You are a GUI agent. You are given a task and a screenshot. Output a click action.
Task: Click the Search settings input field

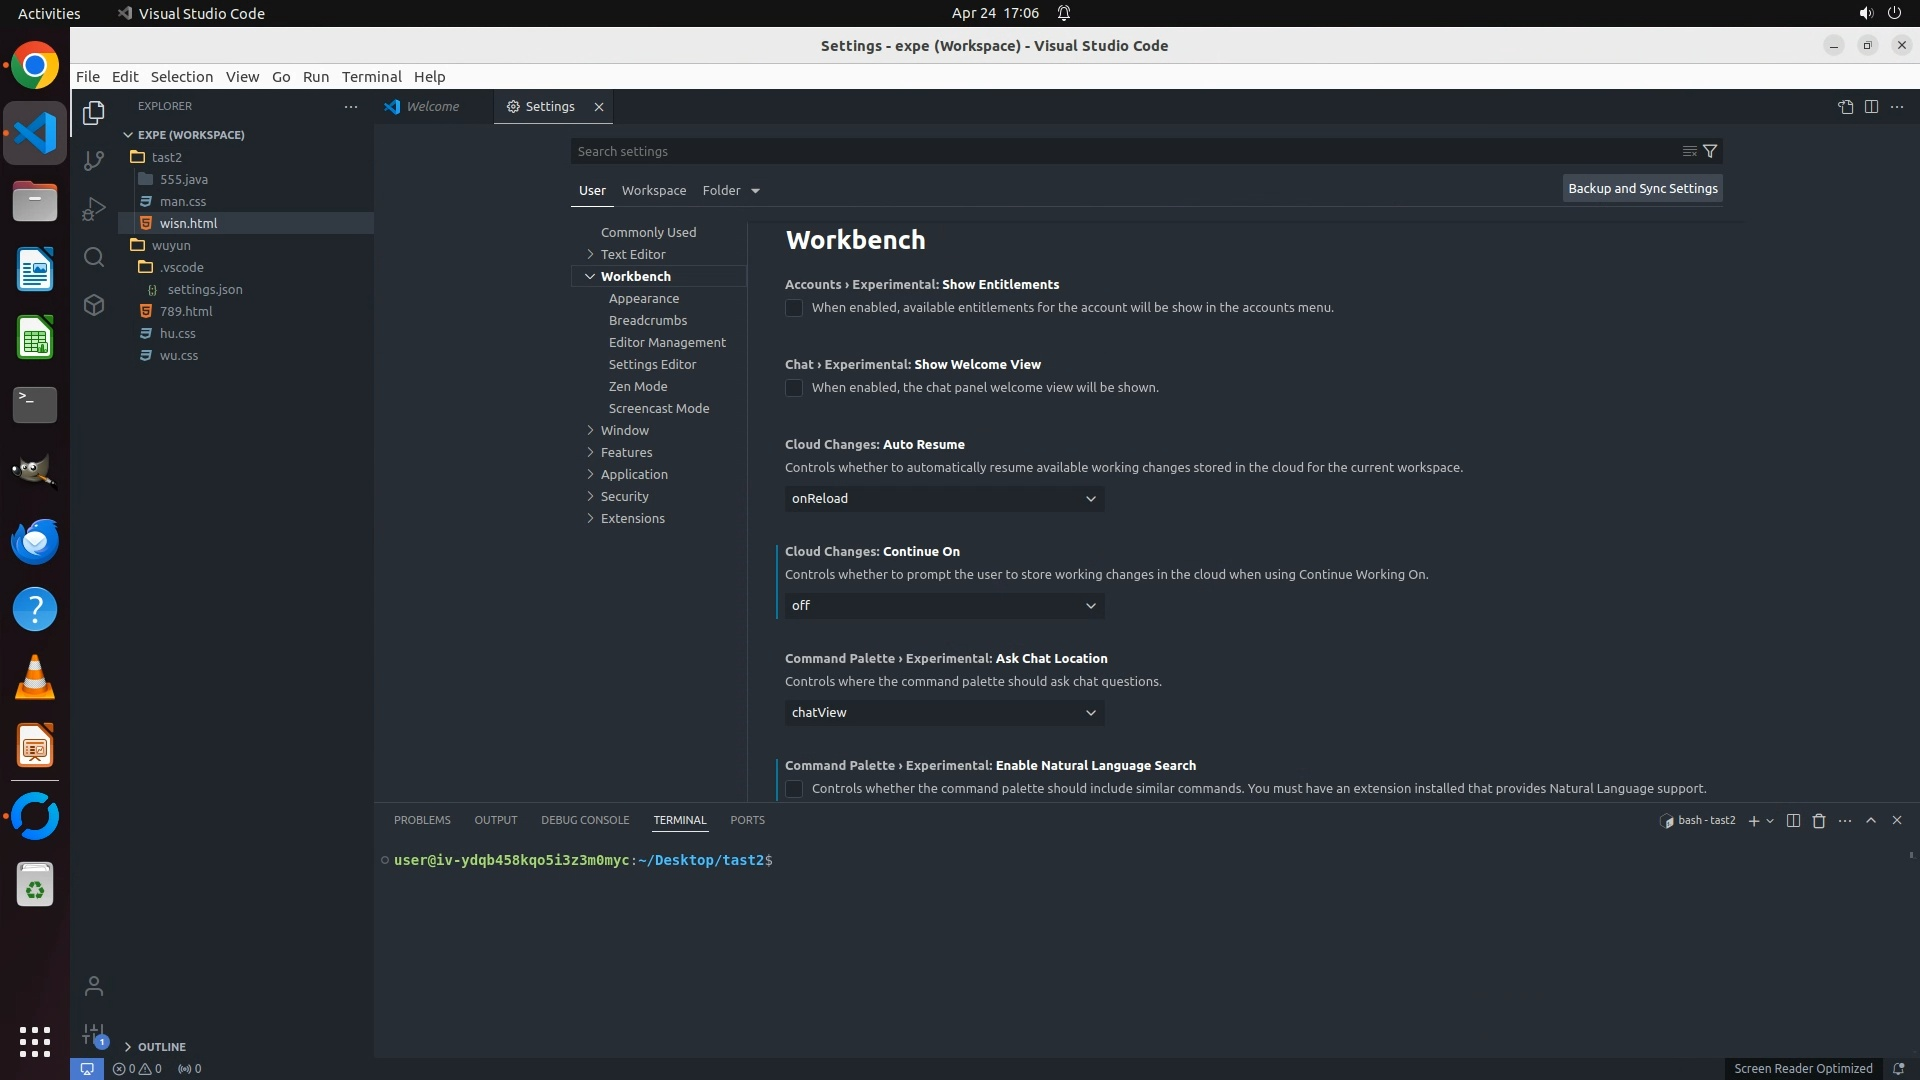[1120, 151]
